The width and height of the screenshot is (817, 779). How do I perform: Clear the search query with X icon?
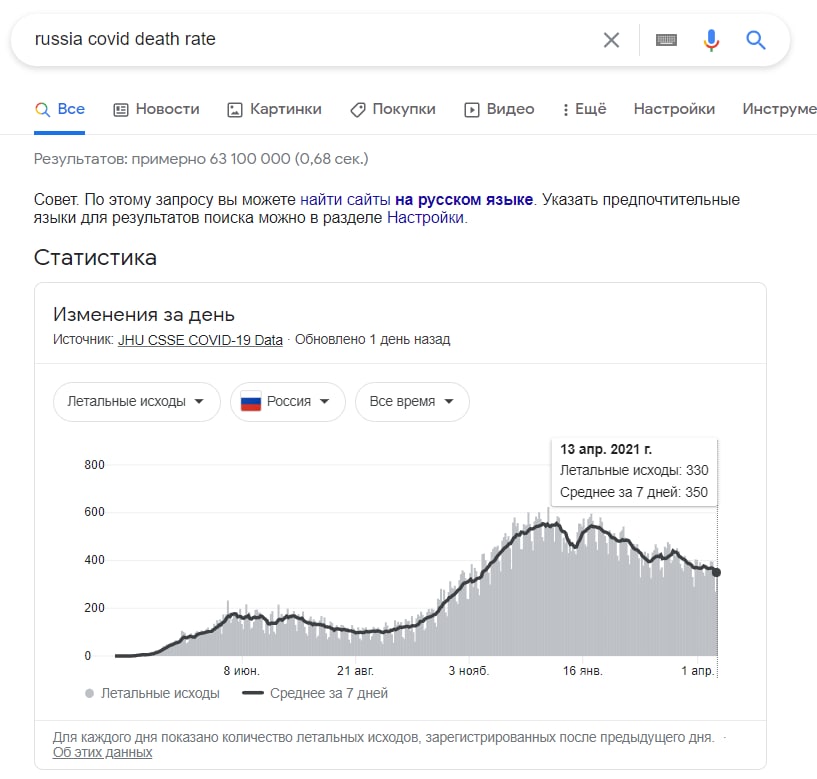(611, 40)
